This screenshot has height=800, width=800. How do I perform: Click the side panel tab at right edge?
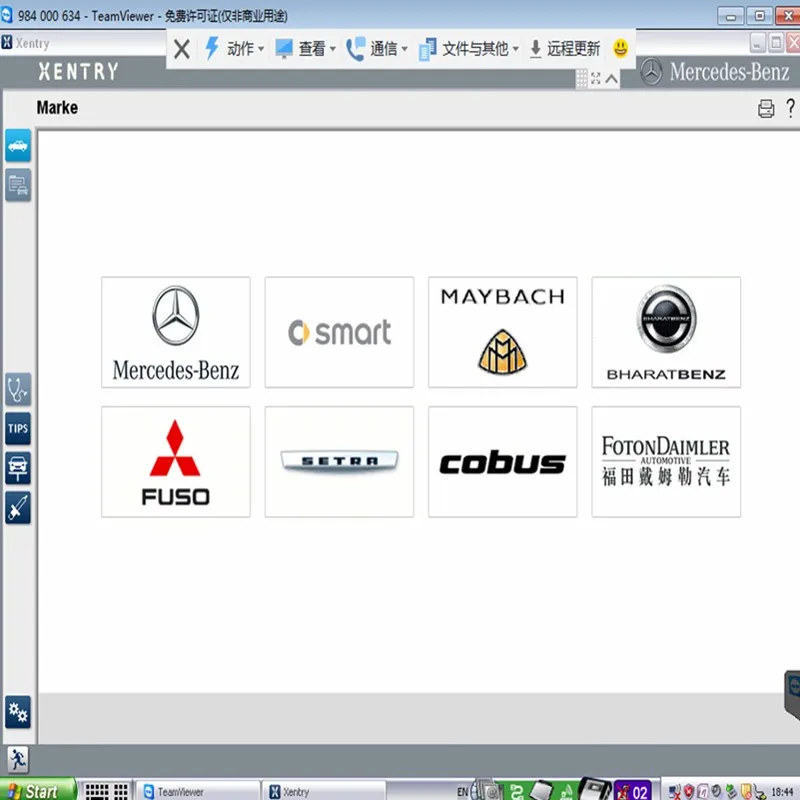click(792, 695)
